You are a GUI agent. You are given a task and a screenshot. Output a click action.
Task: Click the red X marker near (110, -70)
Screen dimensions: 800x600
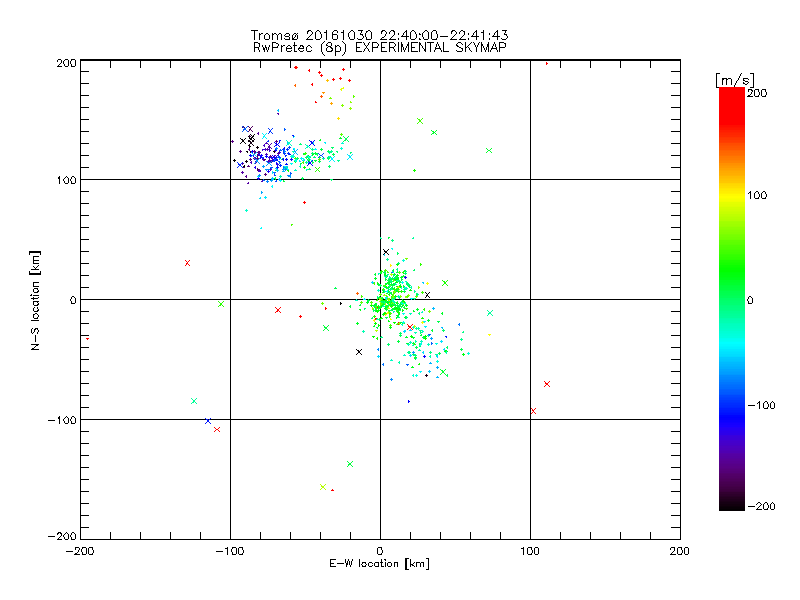(547, 384)
